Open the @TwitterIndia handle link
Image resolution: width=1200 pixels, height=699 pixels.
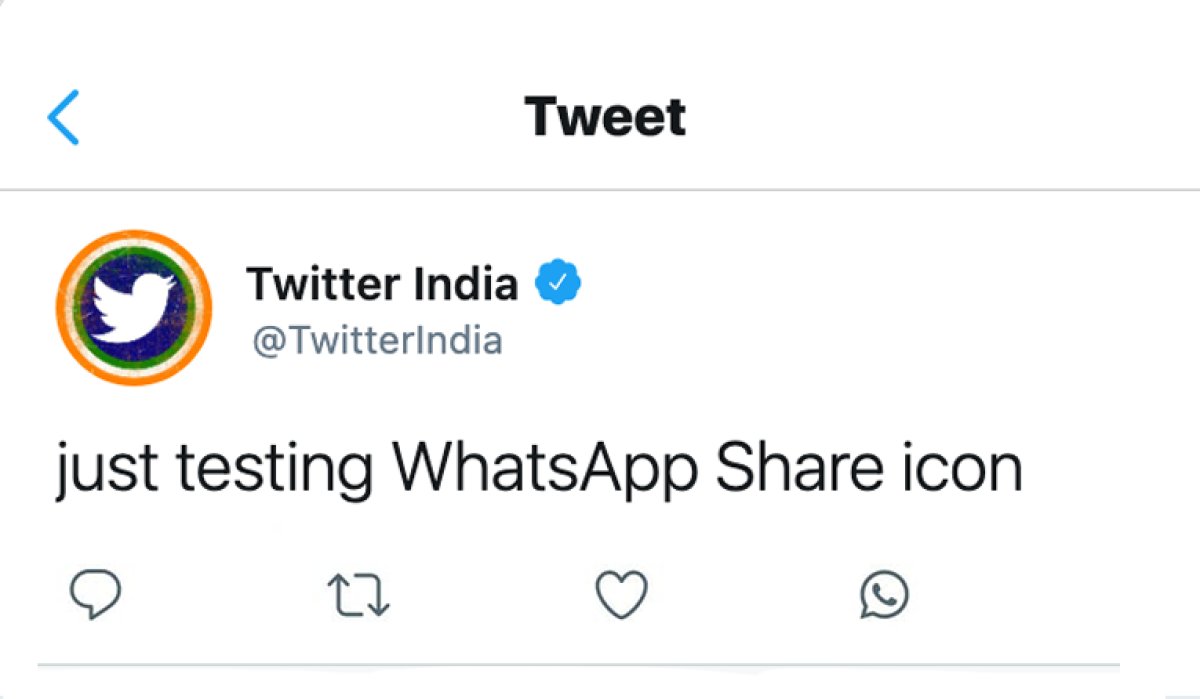point(376,340)
